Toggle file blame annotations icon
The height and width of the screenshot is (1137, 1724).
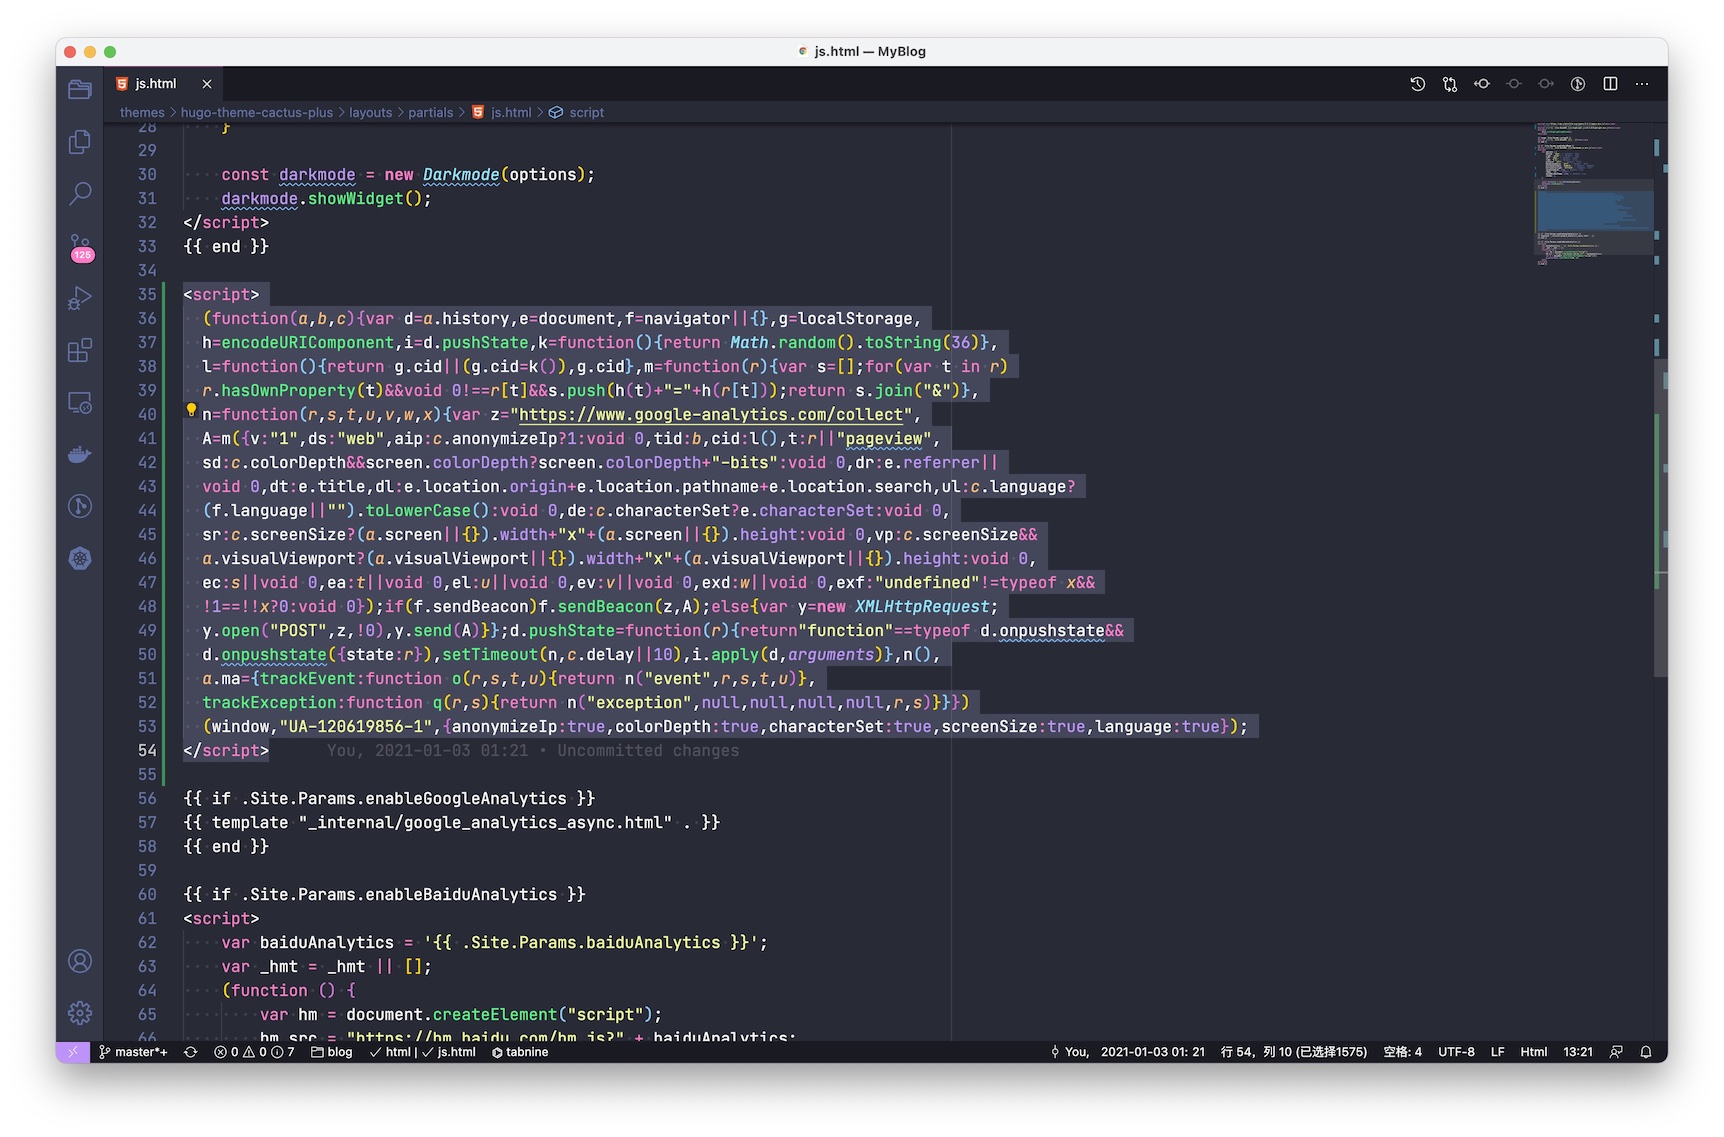click(1578, 84)
